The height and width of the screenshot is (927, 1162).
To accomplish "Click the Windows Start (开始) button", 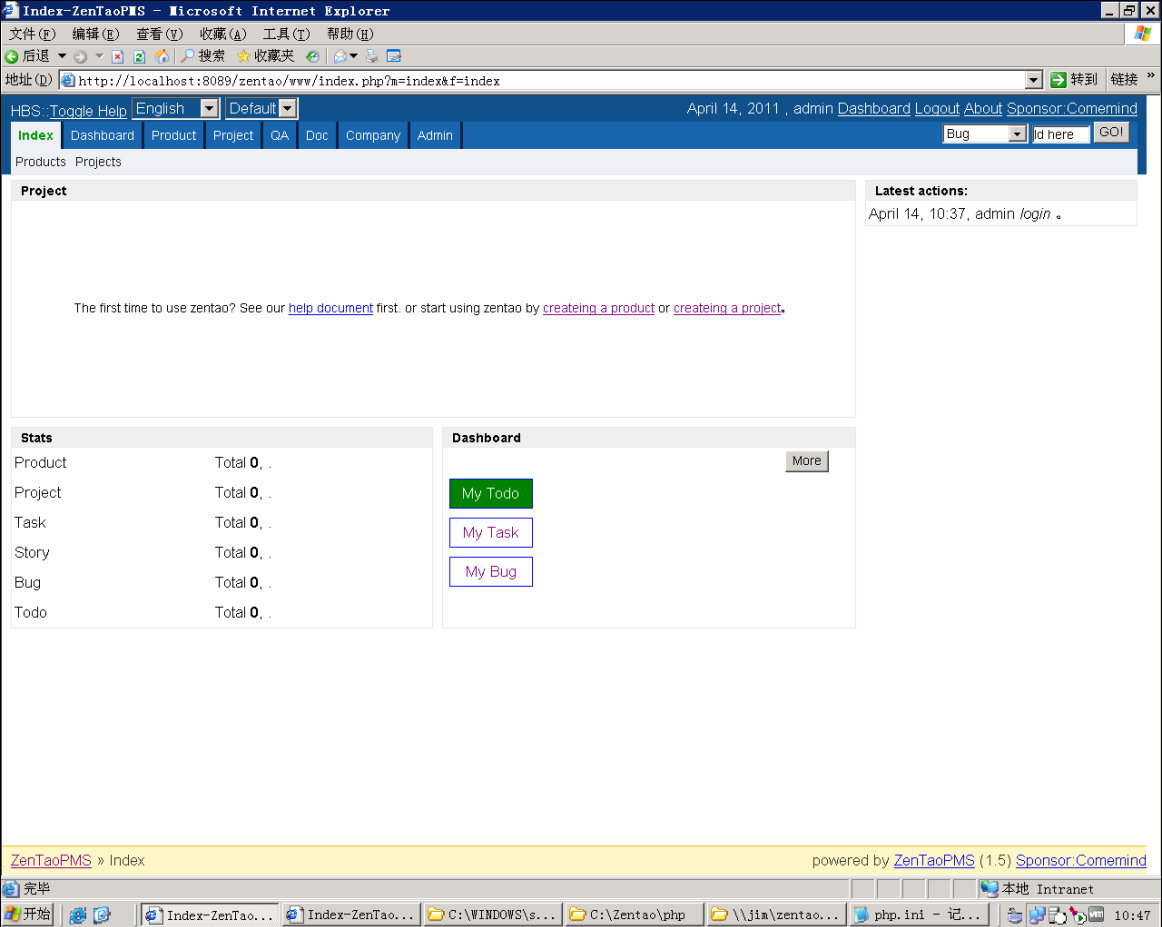I will pyautogui.click(x=28, y=914).
